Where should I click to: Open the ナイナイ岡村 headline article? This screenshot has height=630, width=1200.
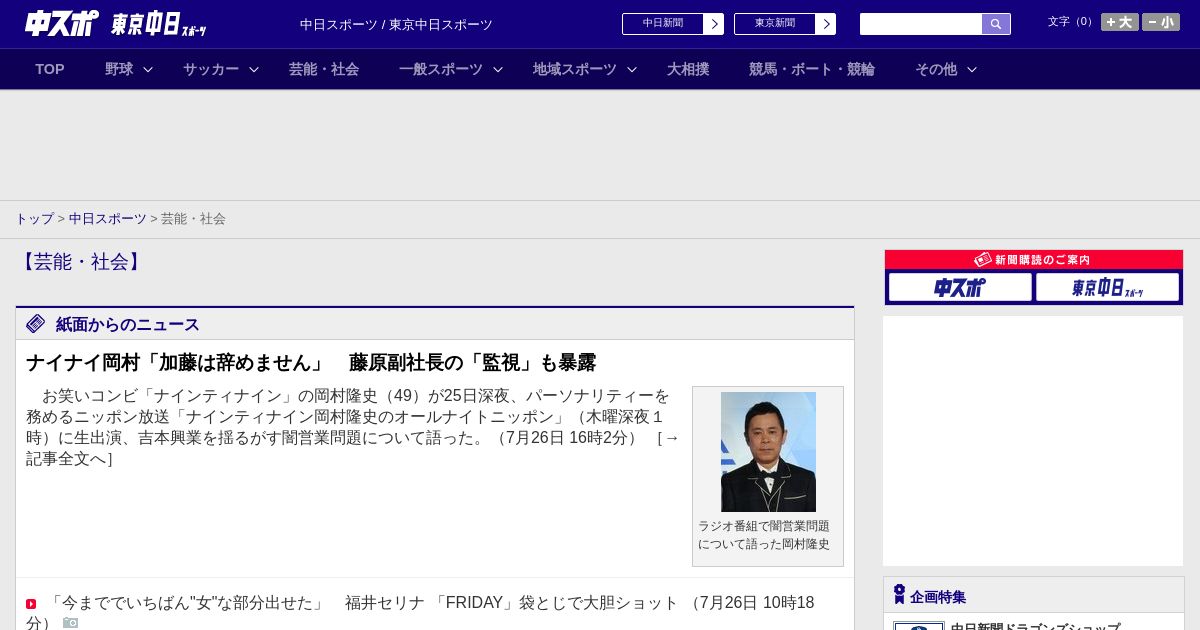coord(311,363)
